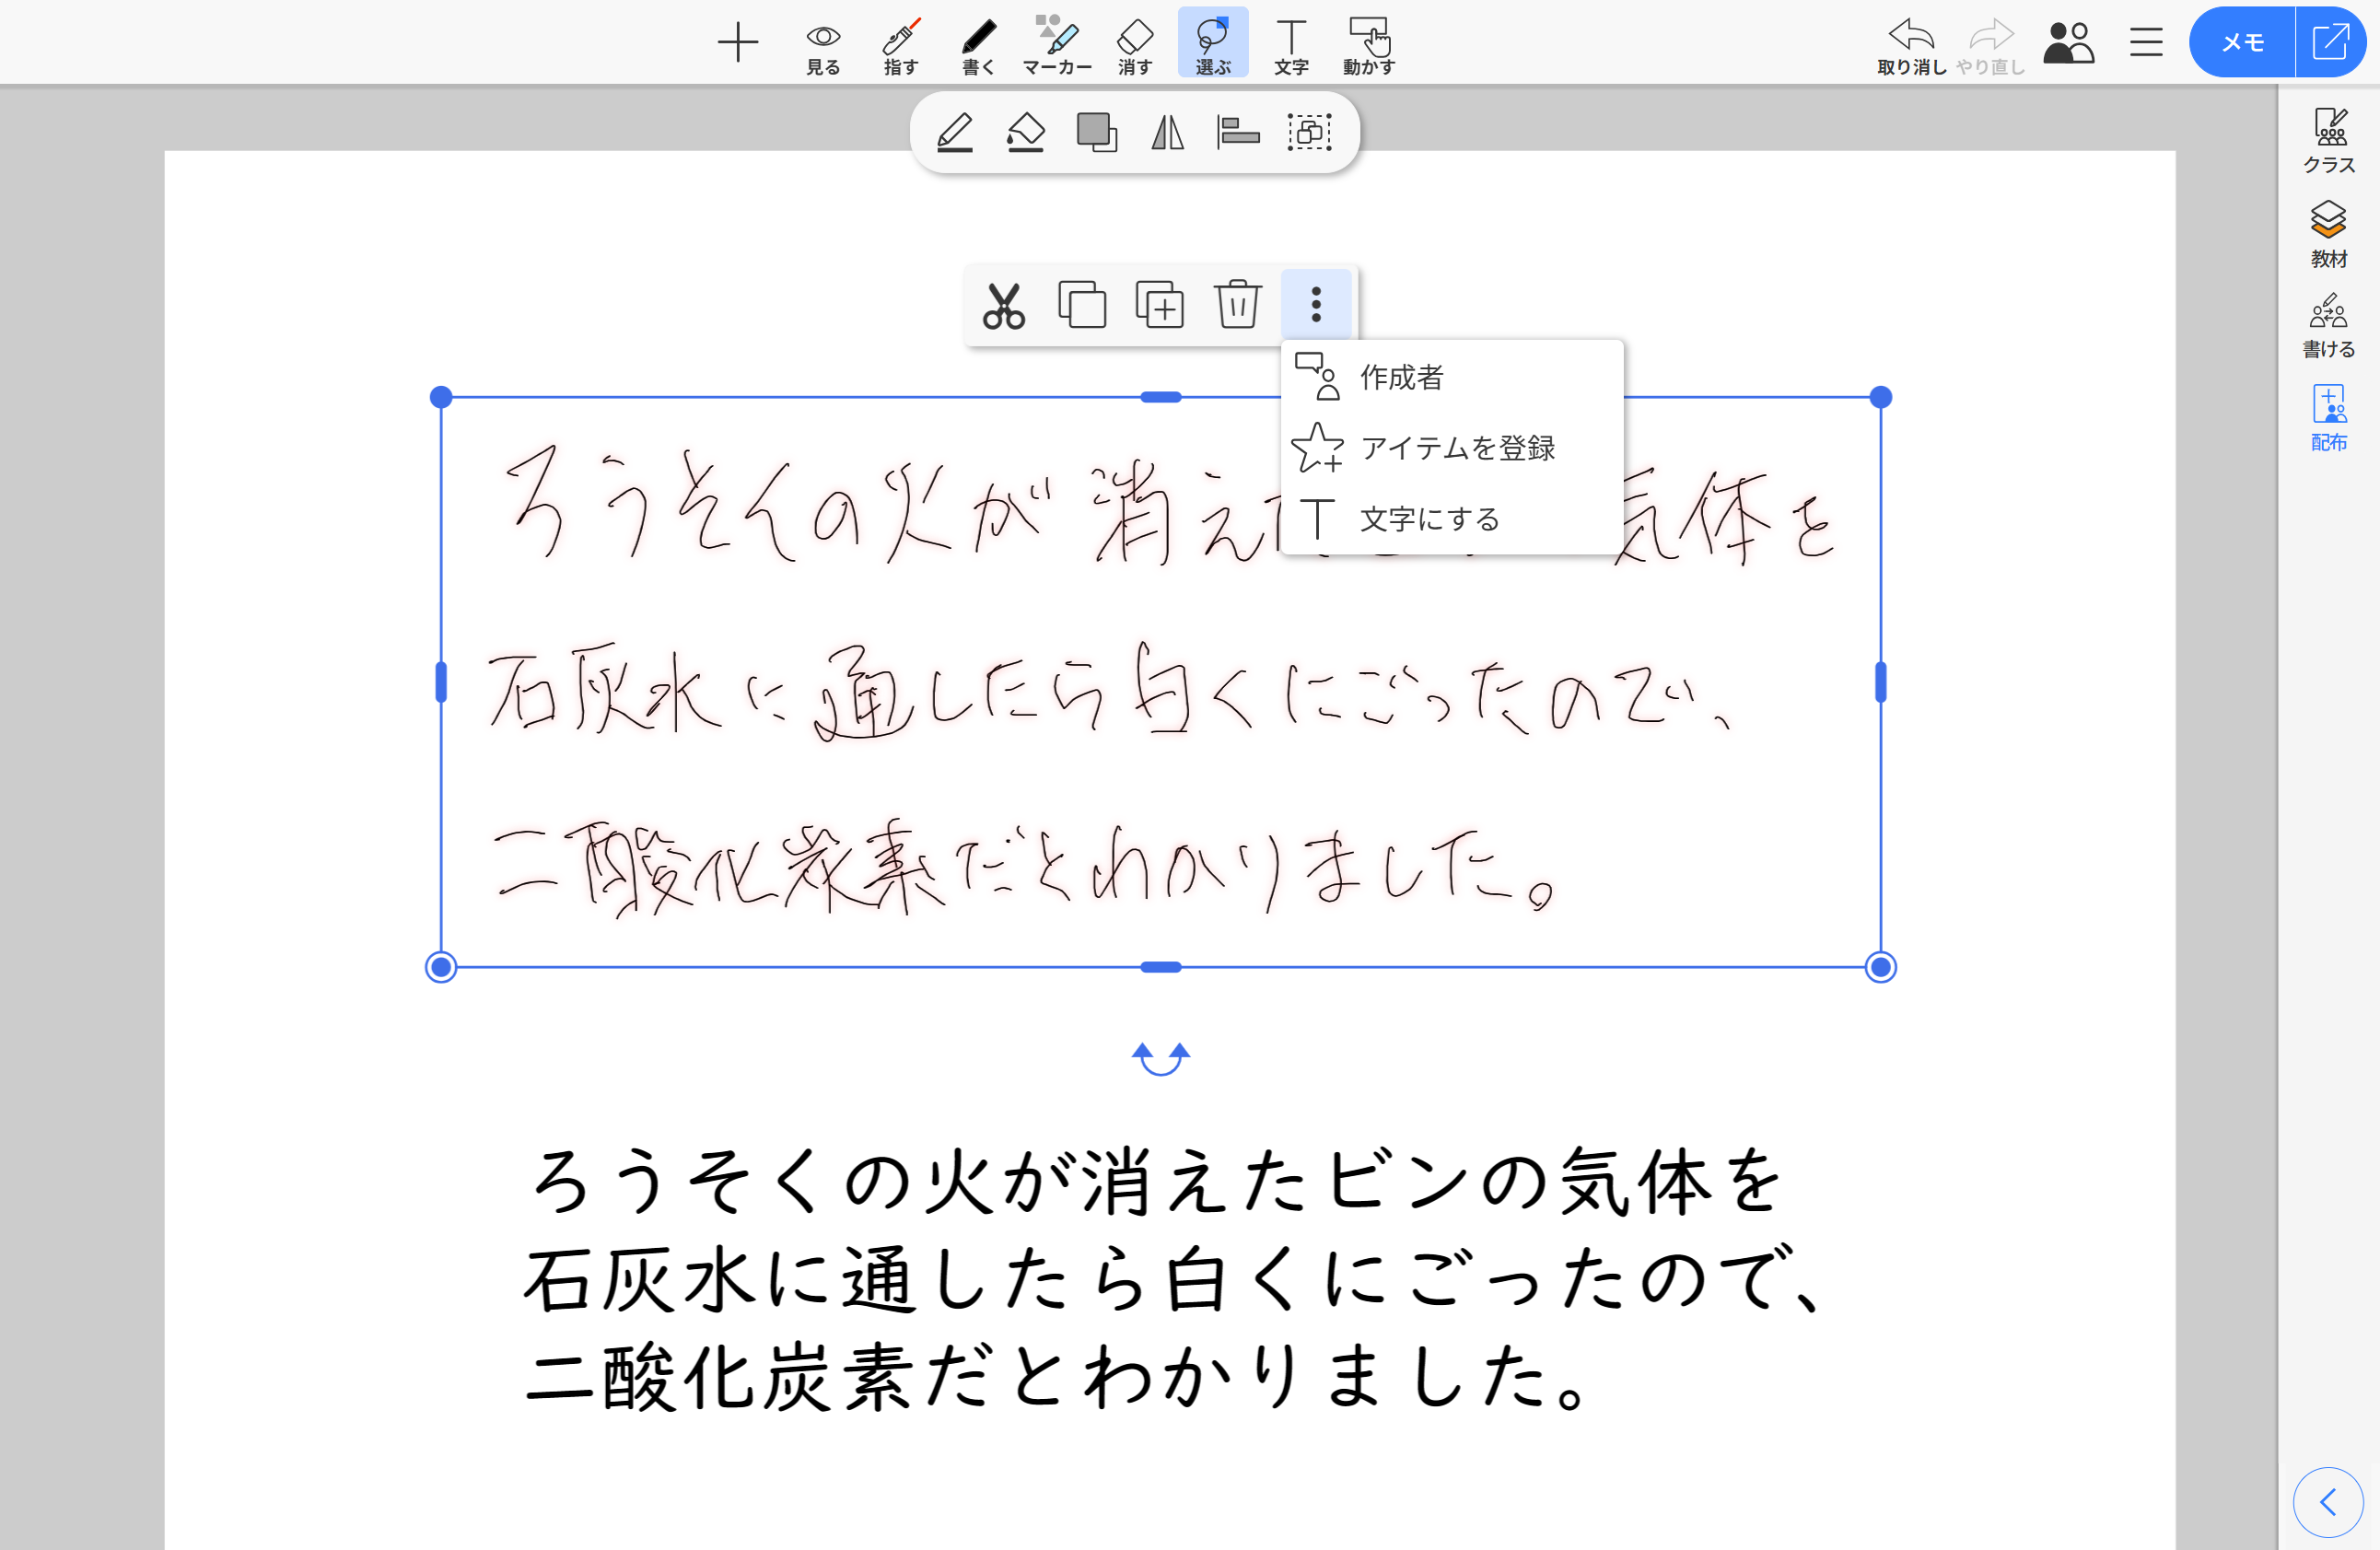Click the copy icon in selection toolbar

1081,305
